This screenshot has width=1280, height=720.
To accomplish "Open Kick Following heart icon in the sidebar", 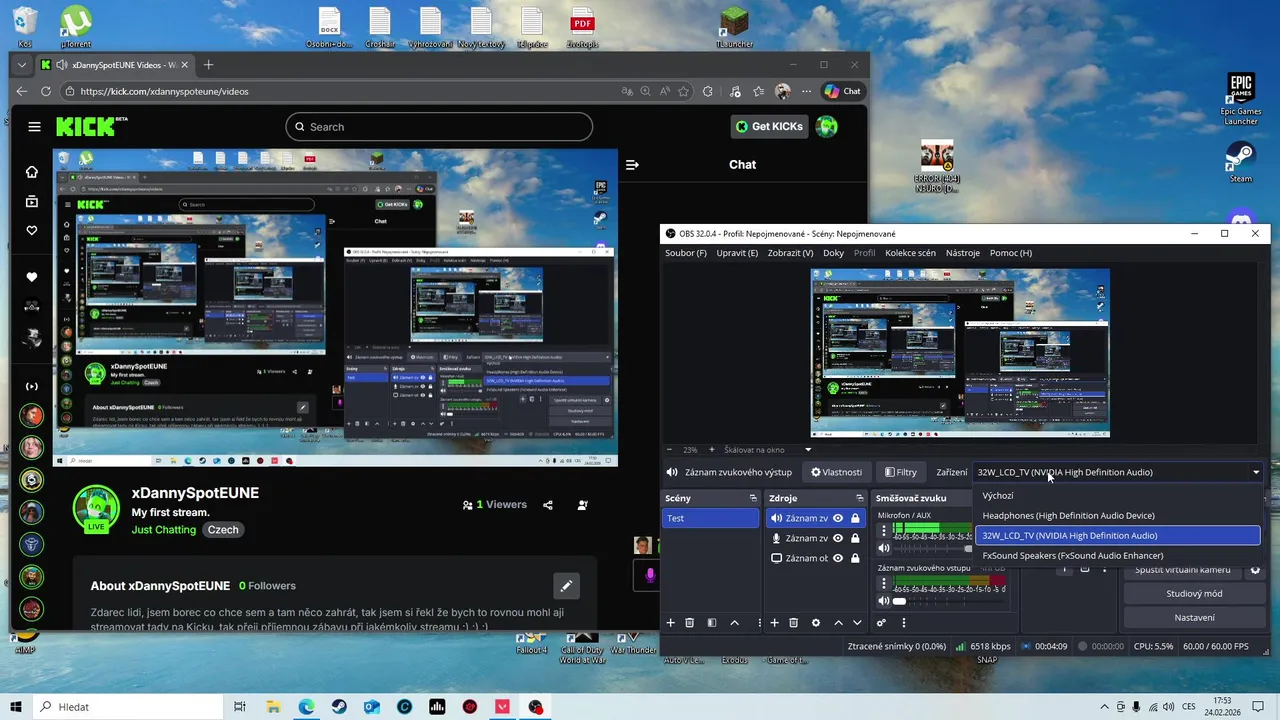I will (x=32, y=231).
